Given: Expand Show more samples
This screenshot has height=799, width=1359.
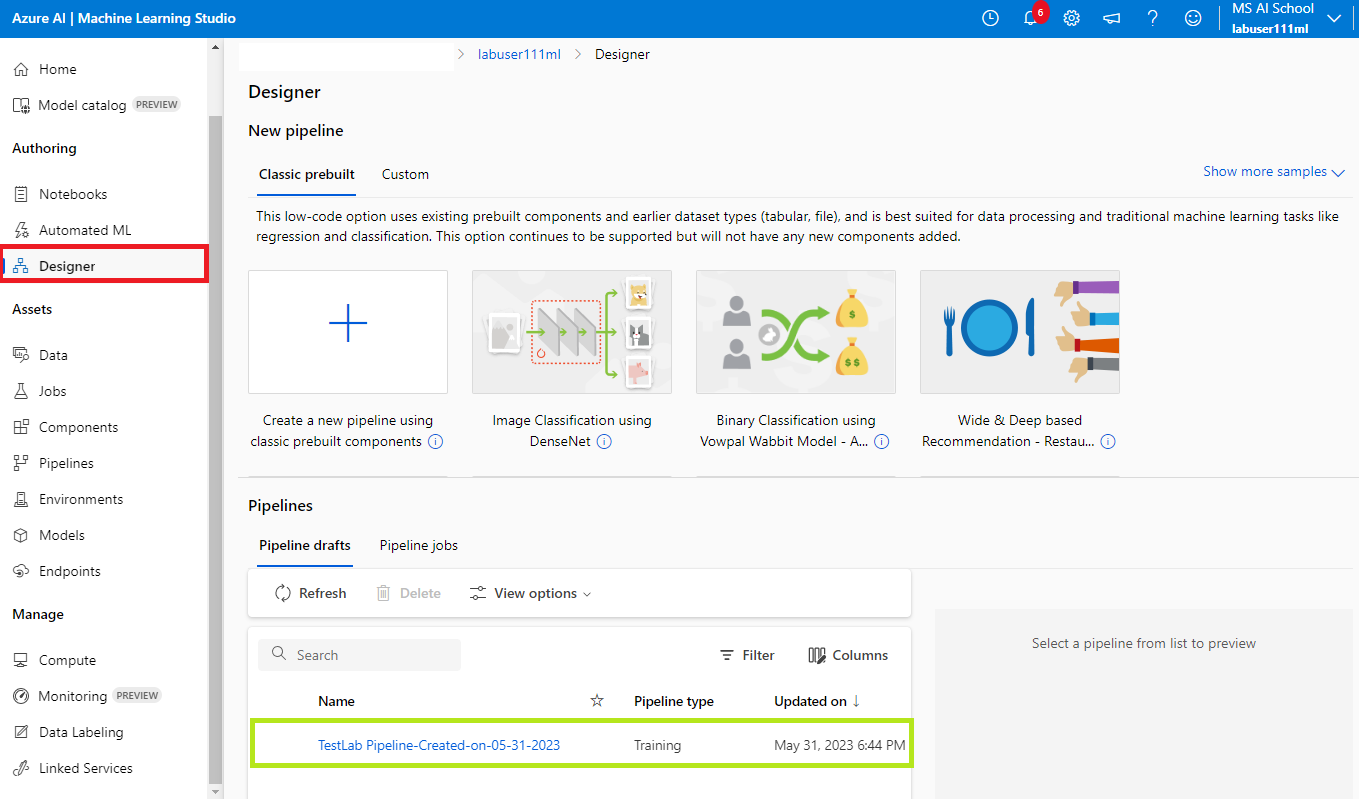Looking at the screenshot, I should click(1273, 172).
